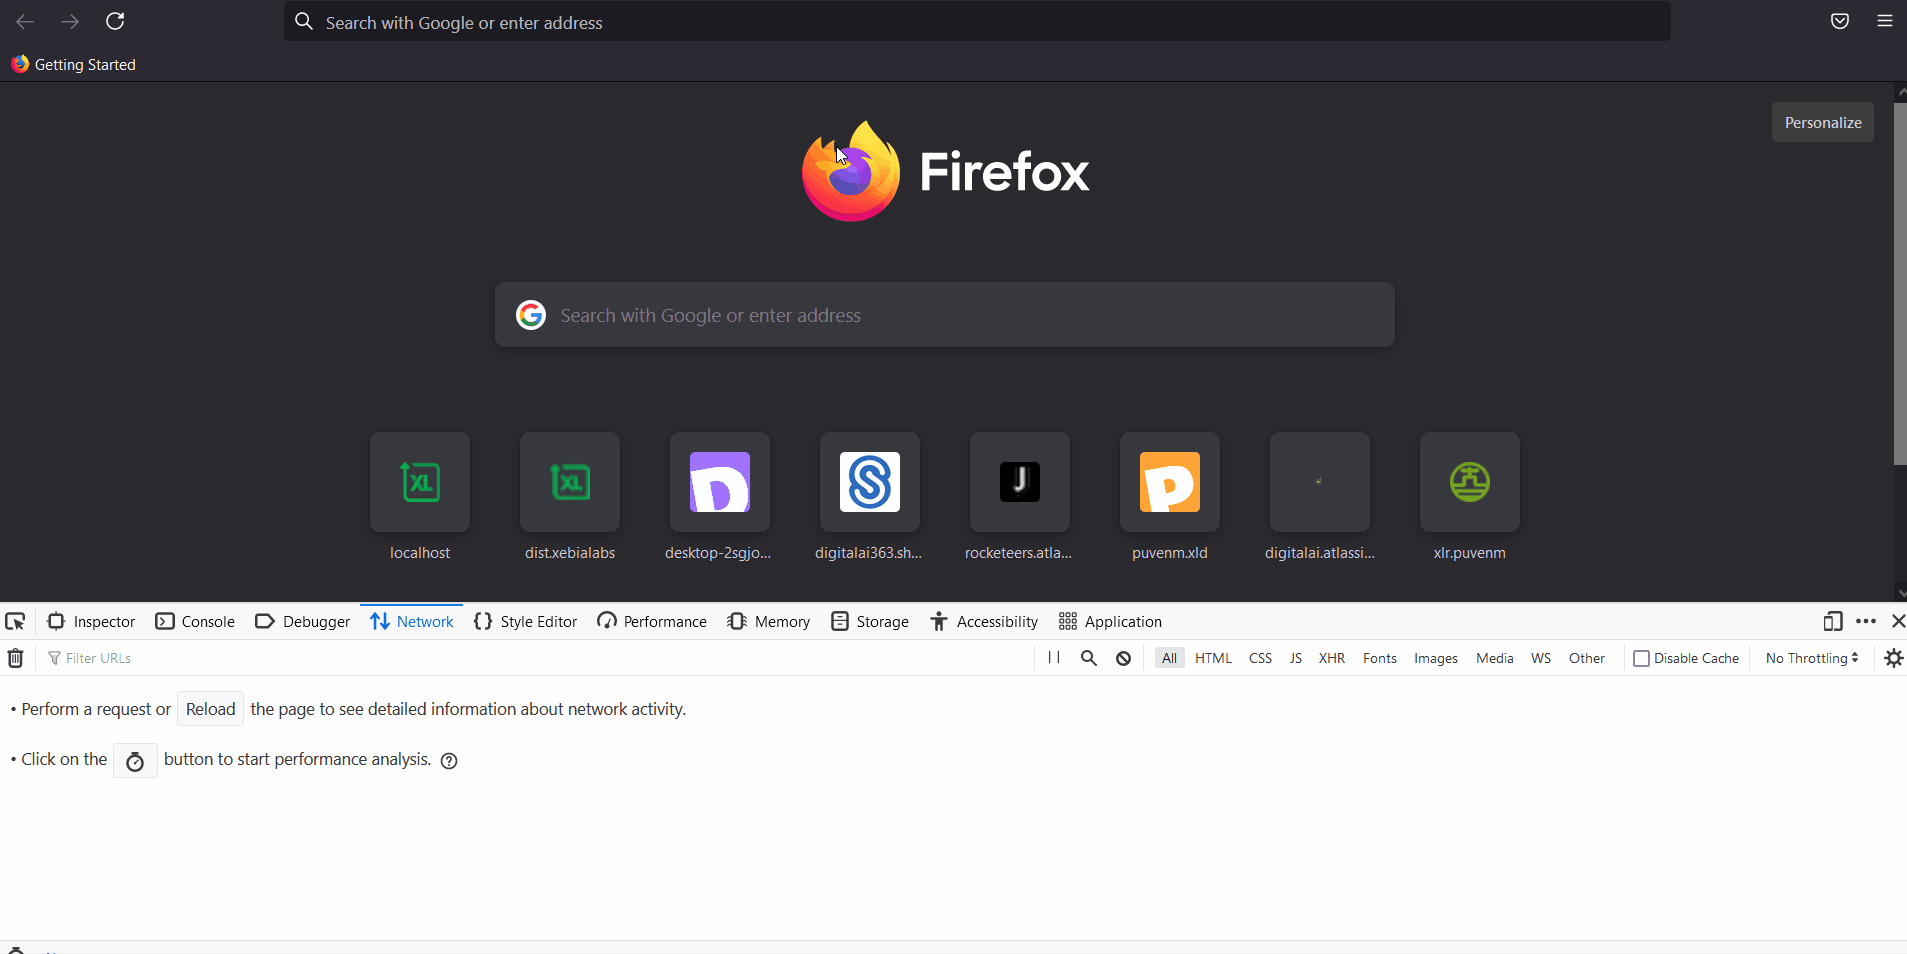The height and width of the screenshot is (954, 1907).
Task: Focus the center Google search box
Action: pos(945,315)
